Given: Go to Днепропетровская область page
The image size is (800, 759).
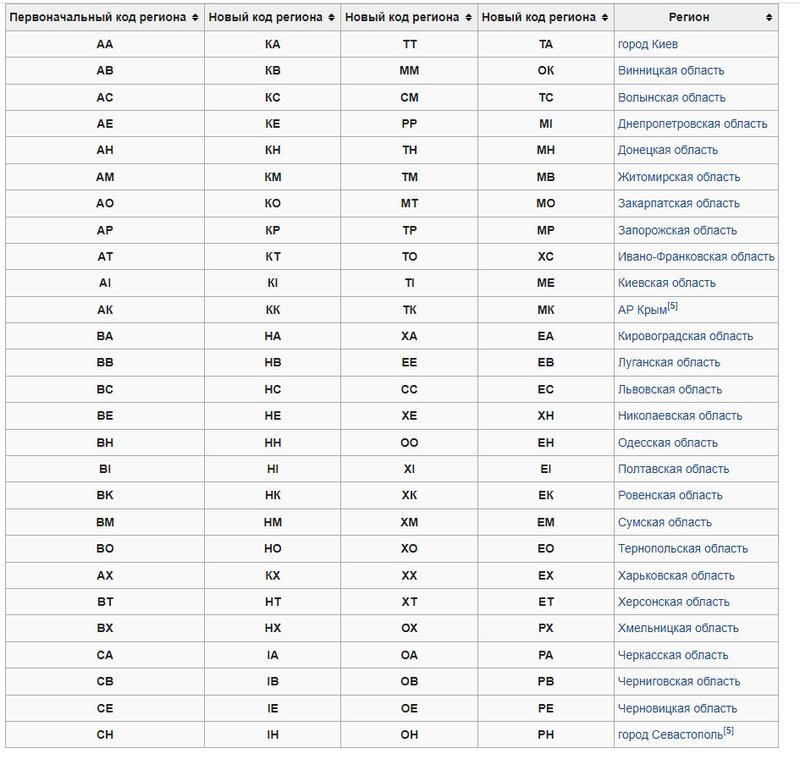Looking at the screenshot, I should pyautogui.click(x=692, y=124).
